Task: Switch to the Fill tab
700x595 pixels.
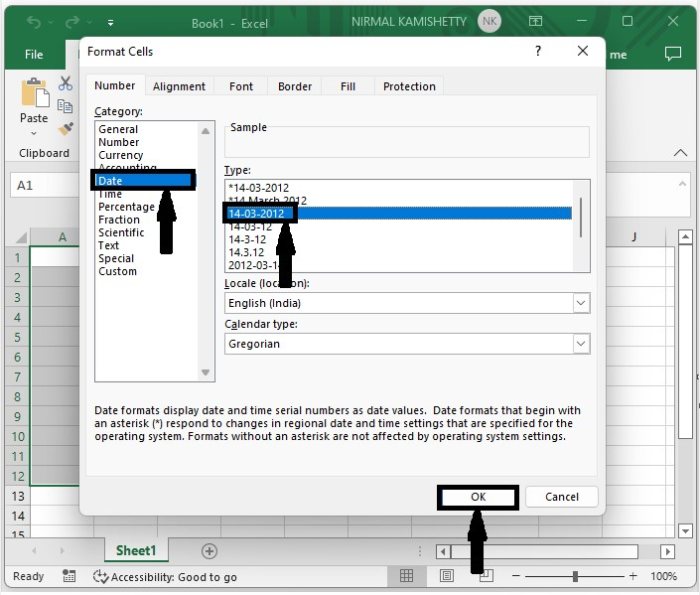Action: [348, 86]
